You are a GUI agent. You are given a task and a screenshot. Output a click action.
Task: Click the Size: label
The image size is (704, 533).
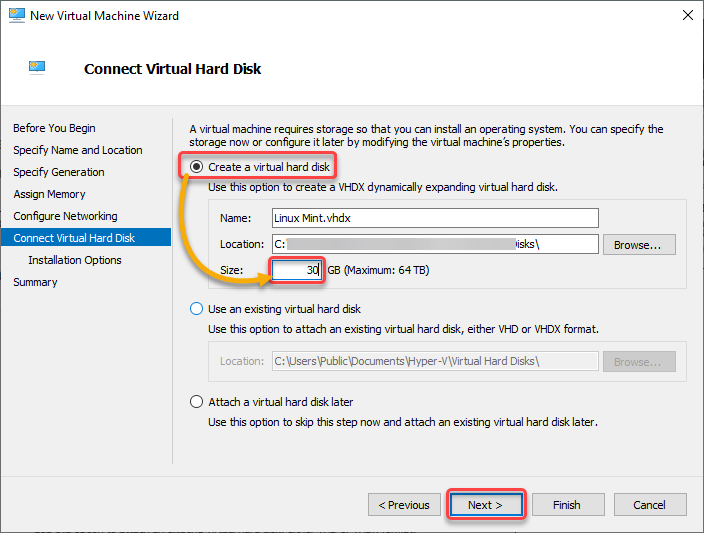231,270
